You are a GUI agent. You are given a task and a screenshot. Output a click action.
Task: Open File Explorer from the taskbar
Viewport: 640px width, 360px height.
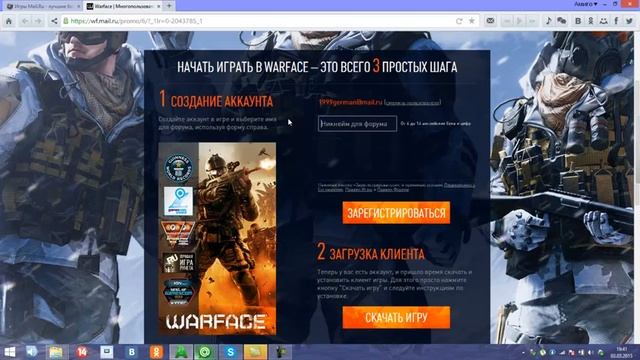[x=56, y=352]
